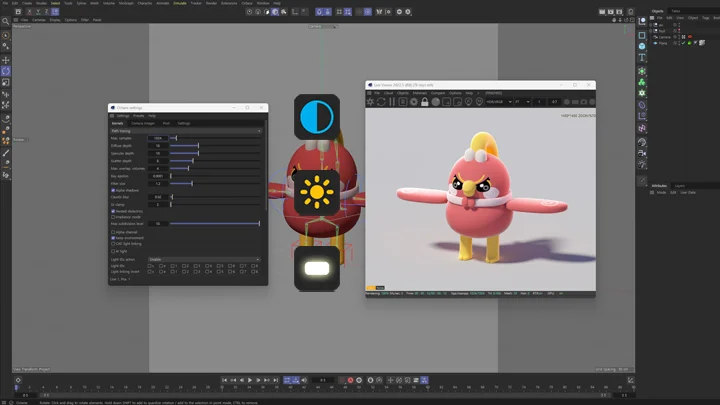The image size is (720, 405).
Task: Toggle the X axis lock button
Action: [29, 11]
